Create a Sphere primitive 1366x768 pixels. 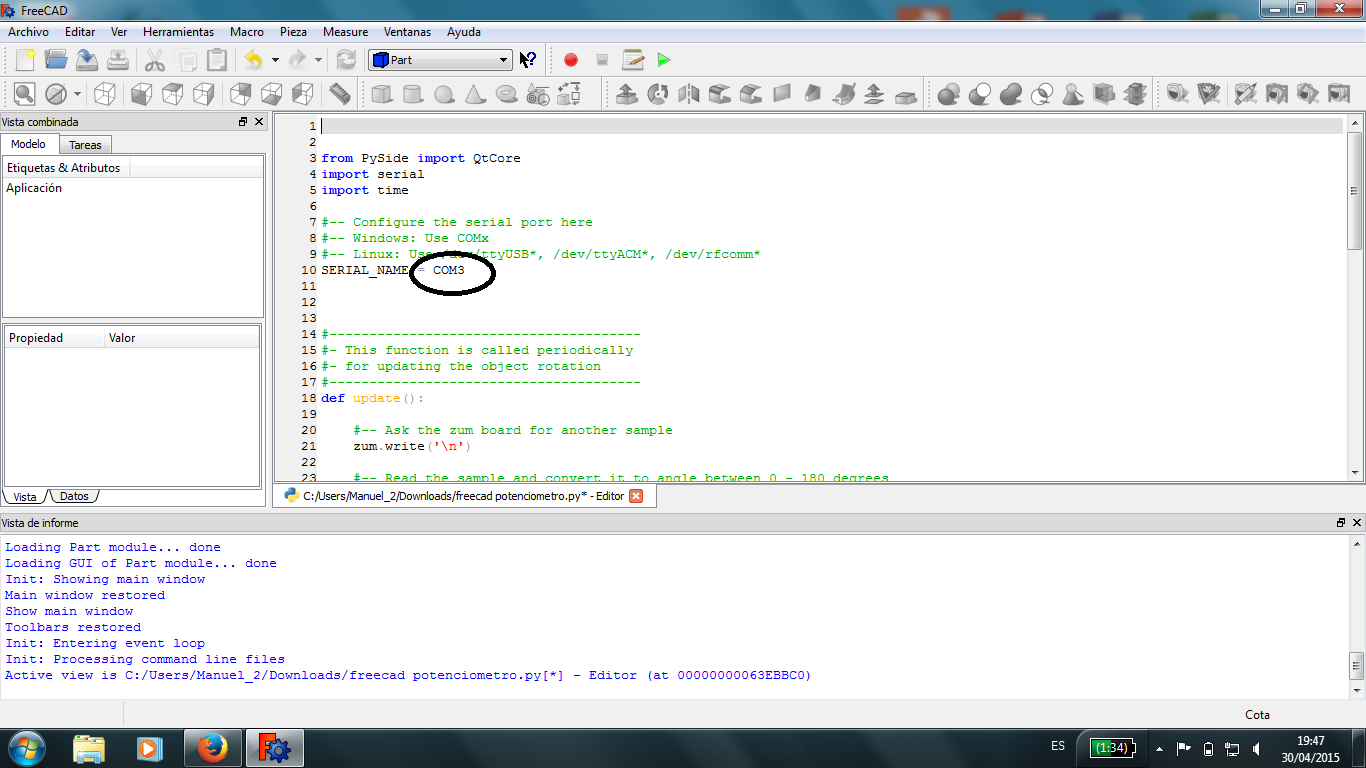tap(444, 94)
